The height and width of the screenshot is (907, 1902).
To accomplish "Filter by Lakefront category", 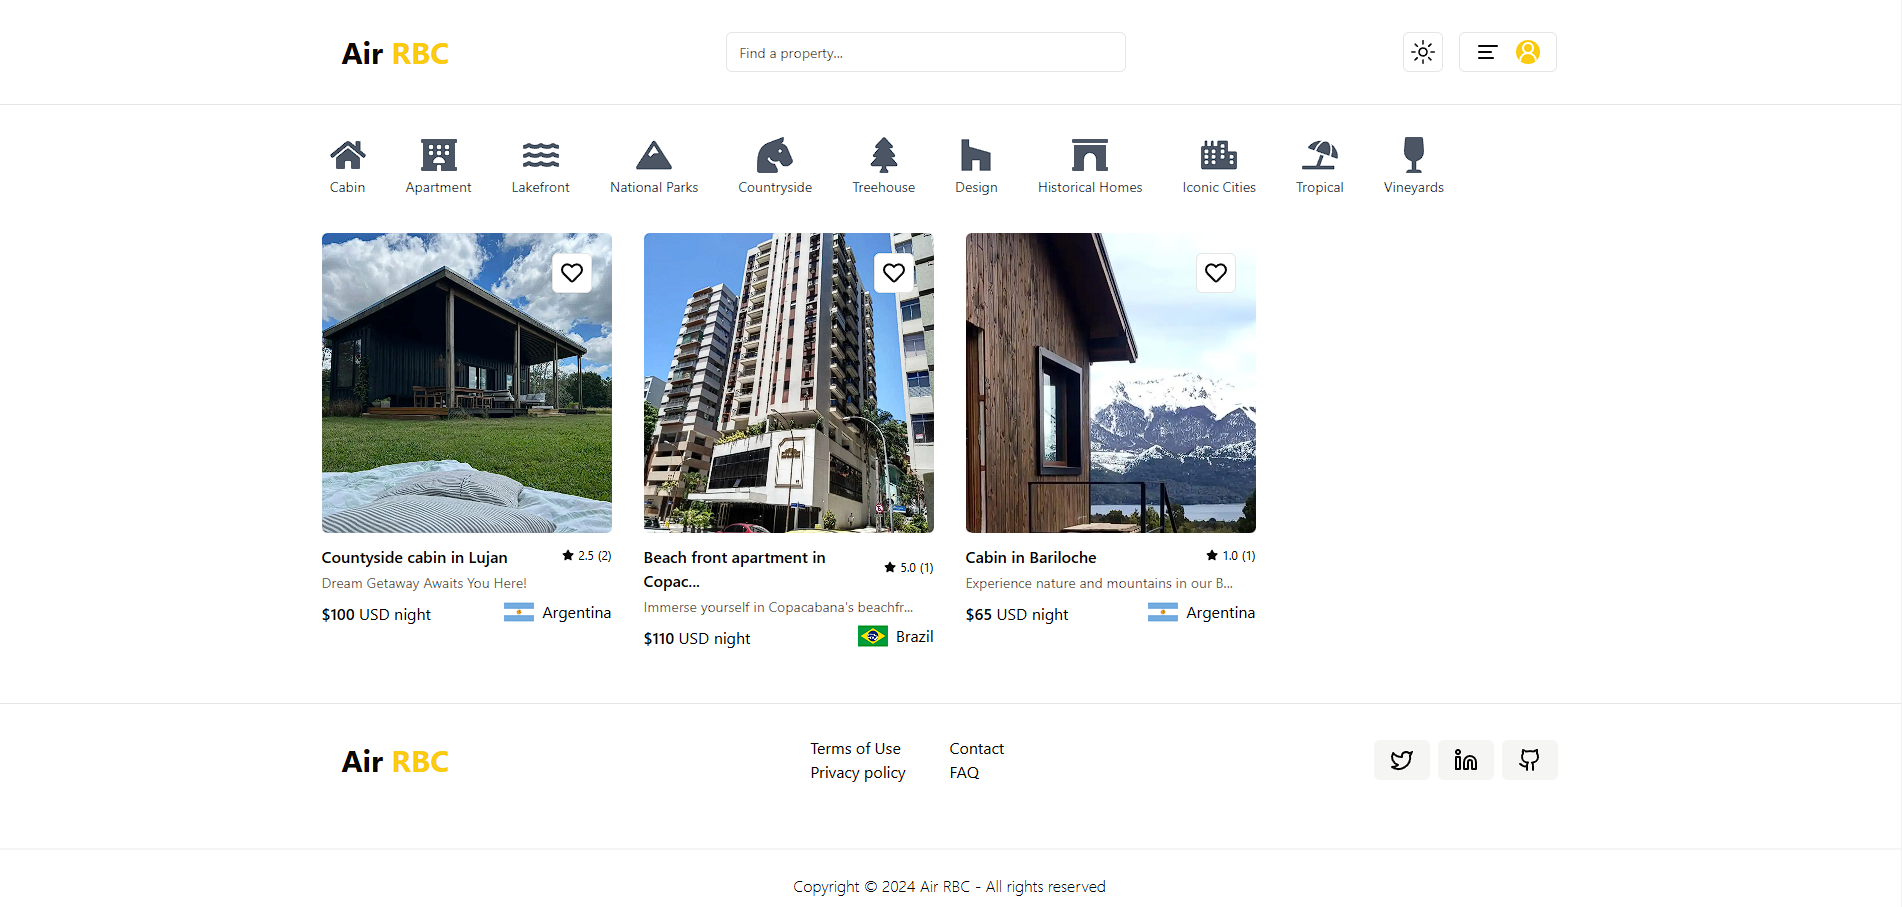I will point(540,156).
